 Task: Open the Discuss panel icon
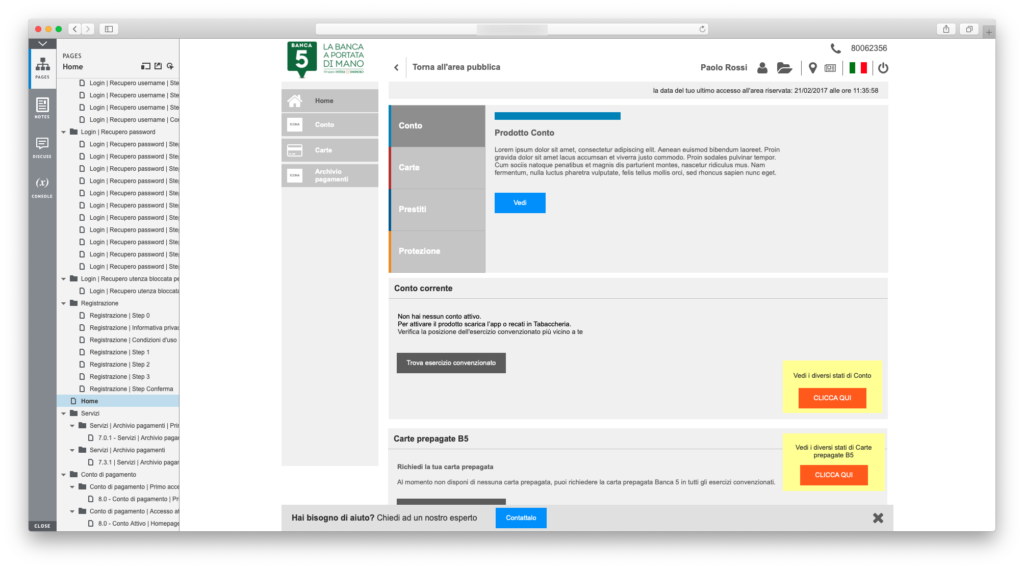point(42,148)
